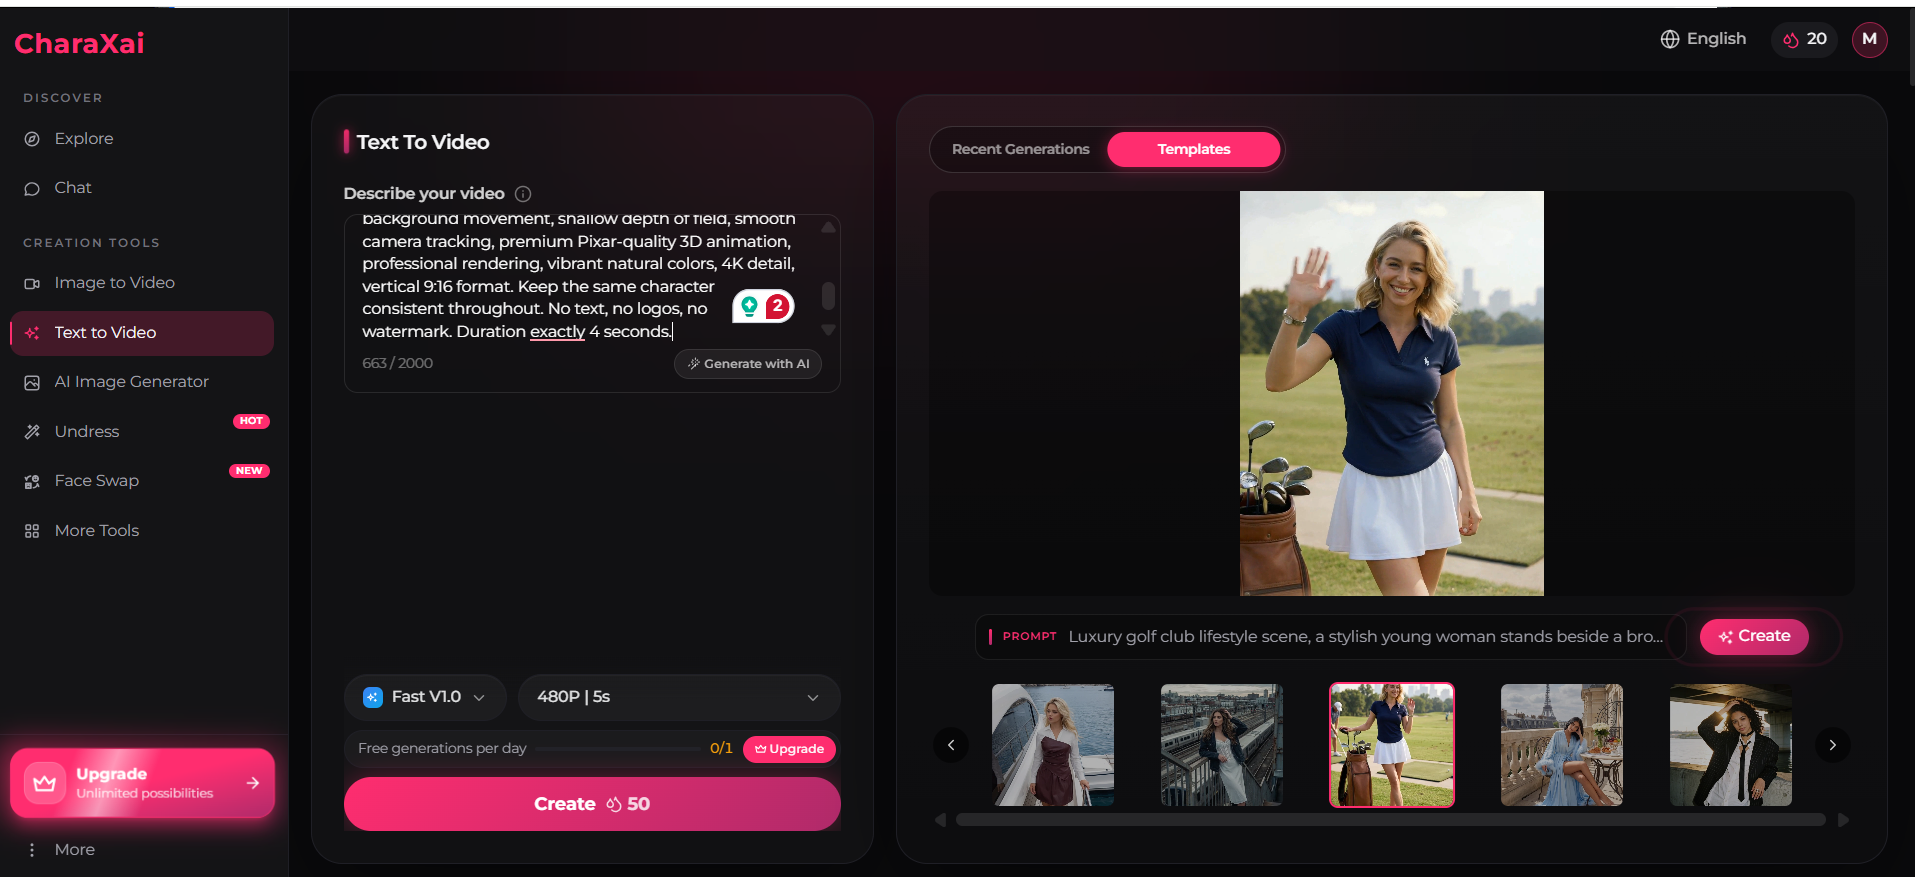Expand the 480P | 5s resolution dropdown

[679, 697]
